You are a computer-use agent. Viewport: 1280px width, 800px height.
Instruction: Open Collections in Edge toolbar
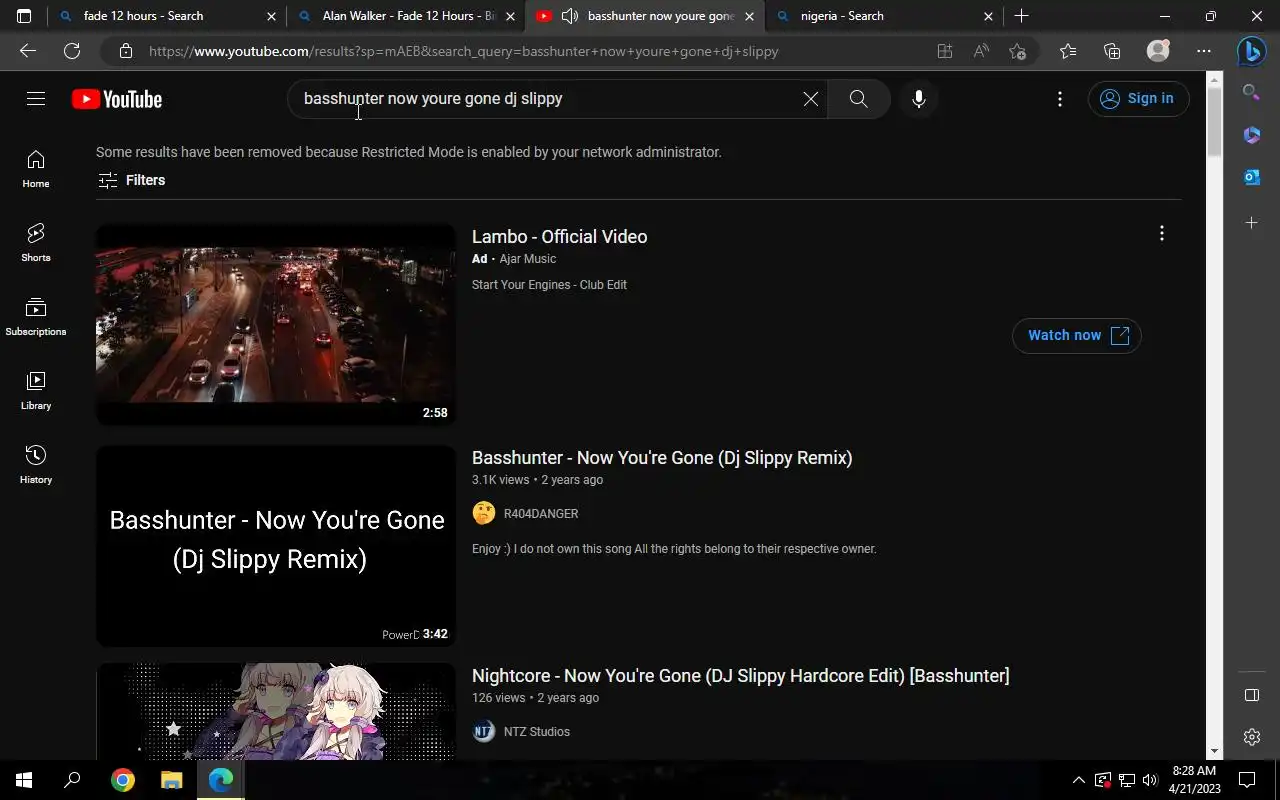click(x=1112, y=51)
